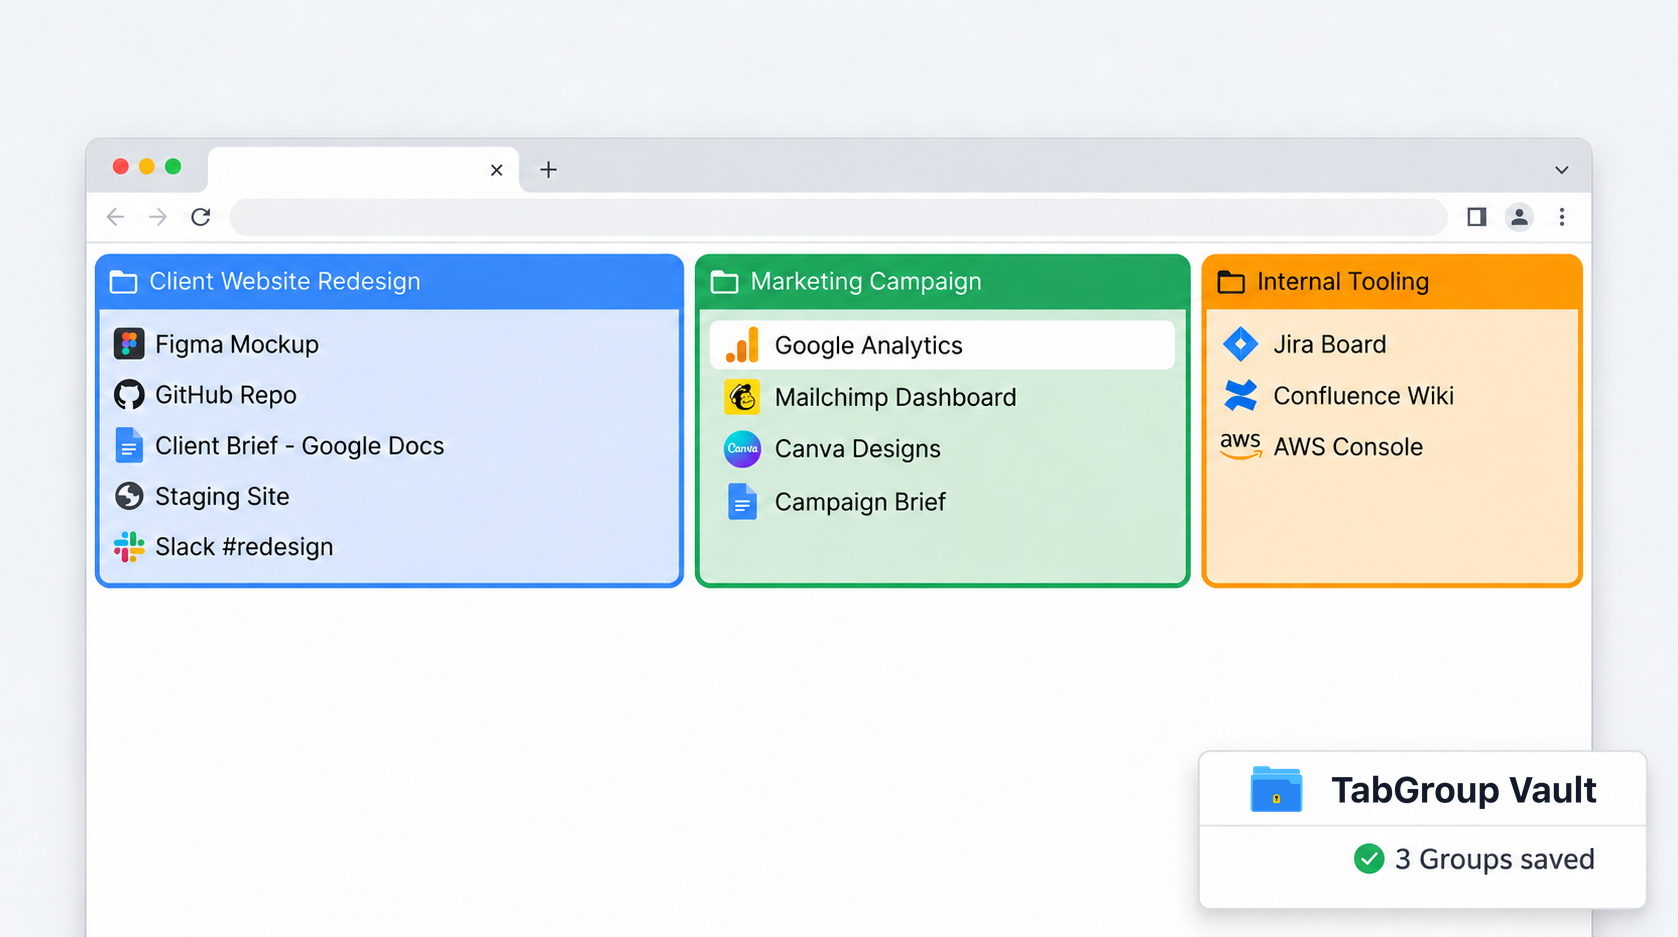Viewport: 1678px width, 937px height.
Task: Open the Figma Mockup label
Action: [x=237, y=344]
